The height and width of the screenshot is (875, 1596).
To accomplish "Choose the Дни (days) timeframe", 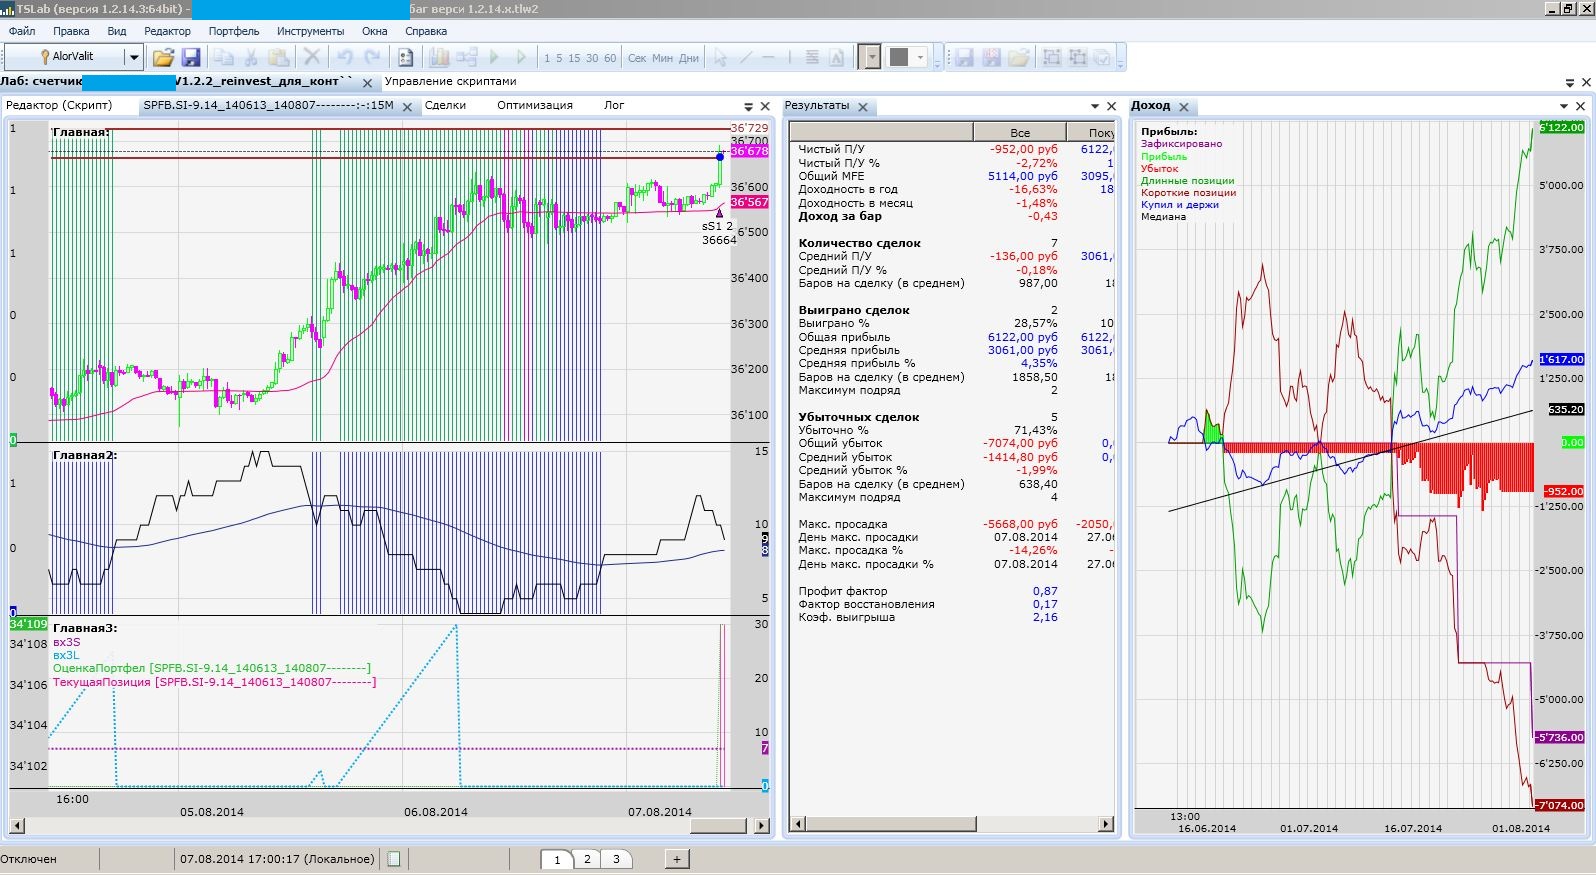I will coord(689,58).
